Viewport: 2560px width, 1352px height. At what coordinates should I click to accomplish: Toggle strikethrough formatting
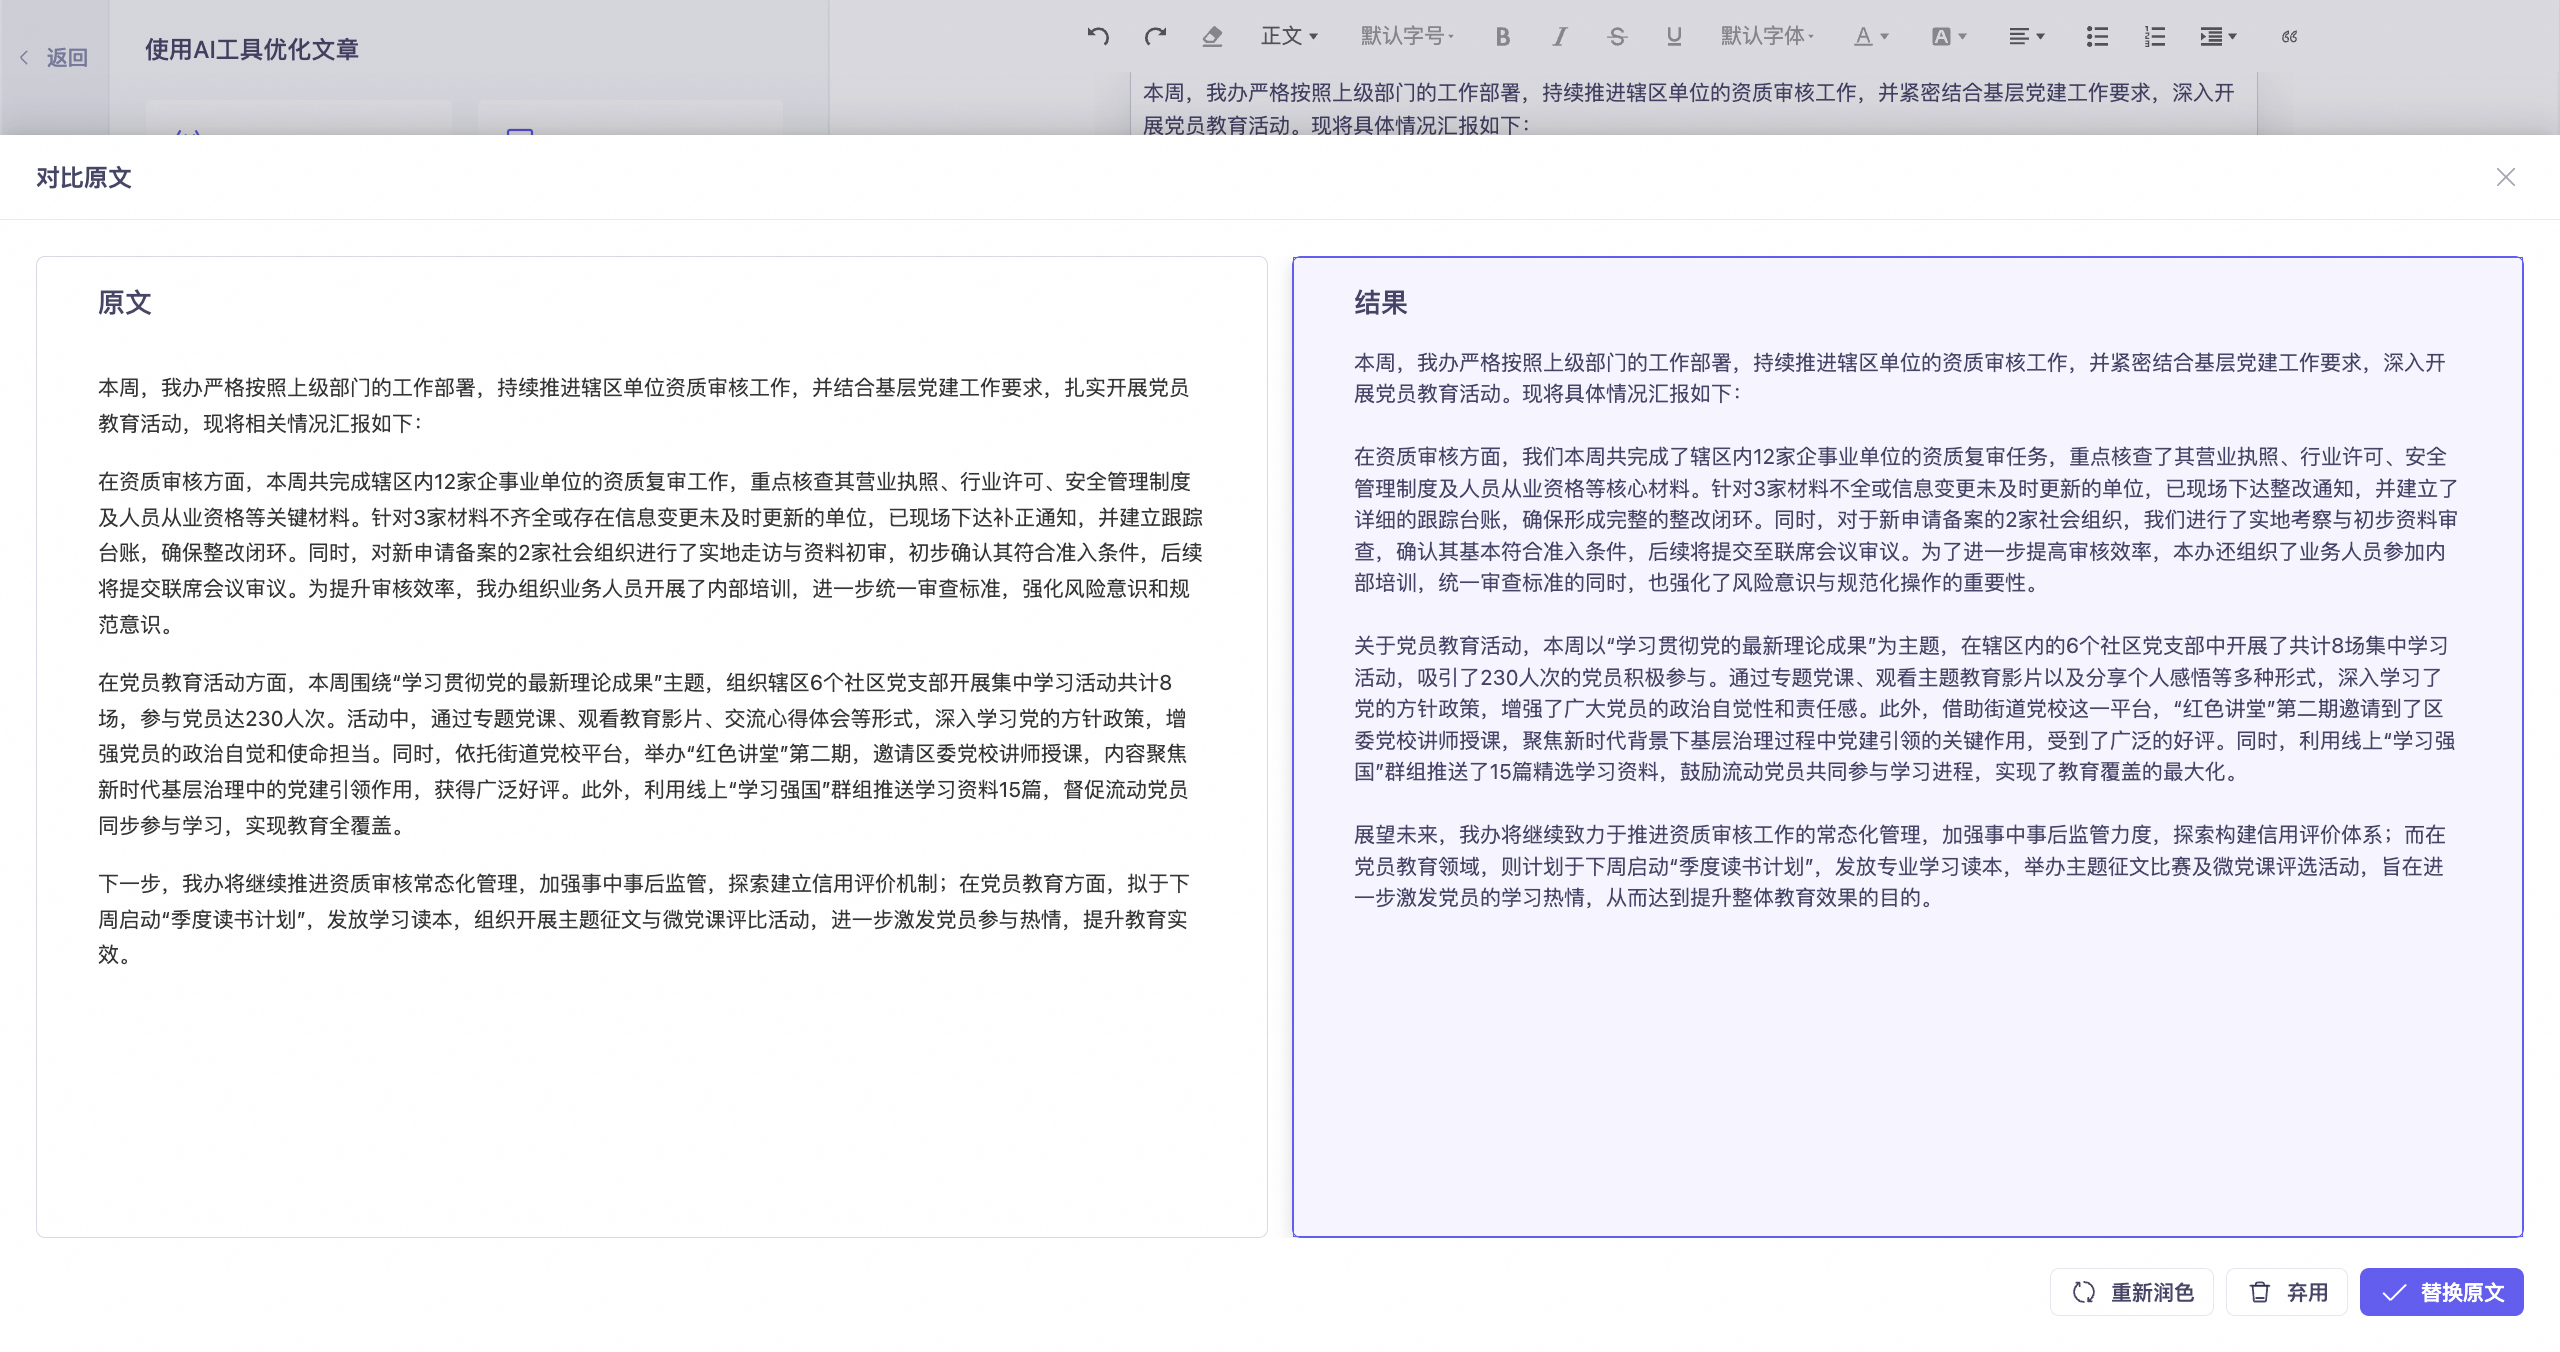pos(1617,37)
